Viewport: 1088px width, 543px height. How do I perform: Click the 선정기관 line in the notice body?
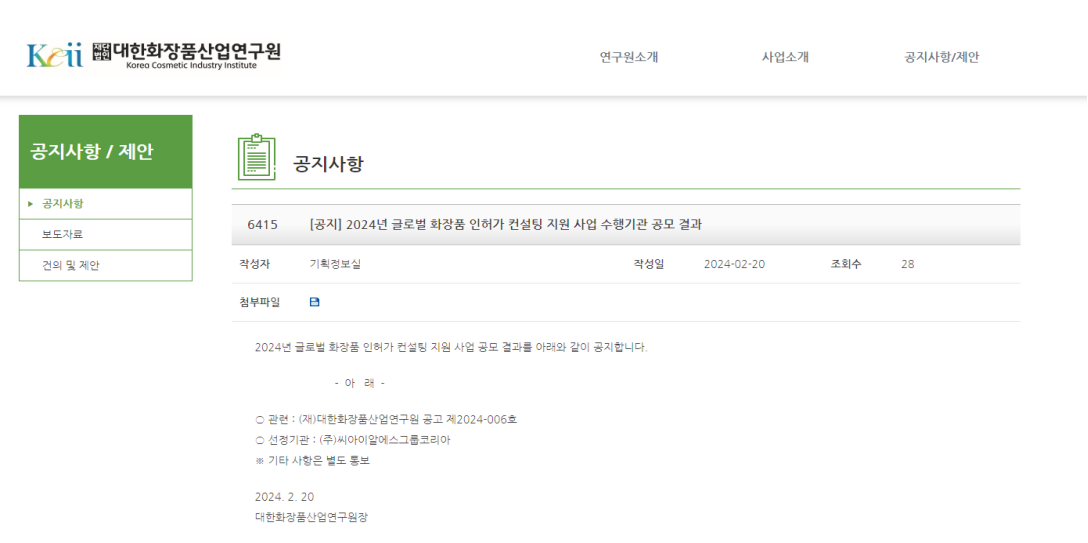353,440
